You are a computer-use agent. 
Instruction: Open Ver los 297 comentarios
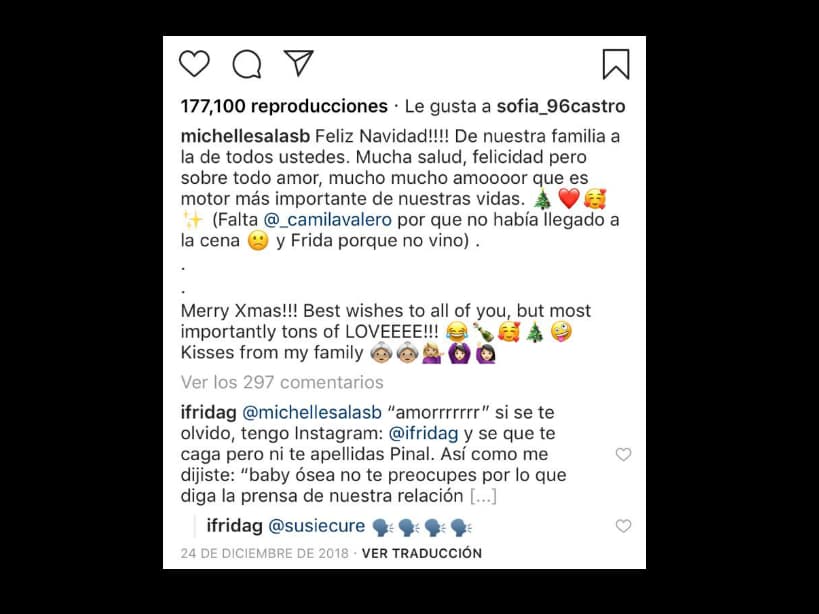pyautogui.click(x=282, y=382)
